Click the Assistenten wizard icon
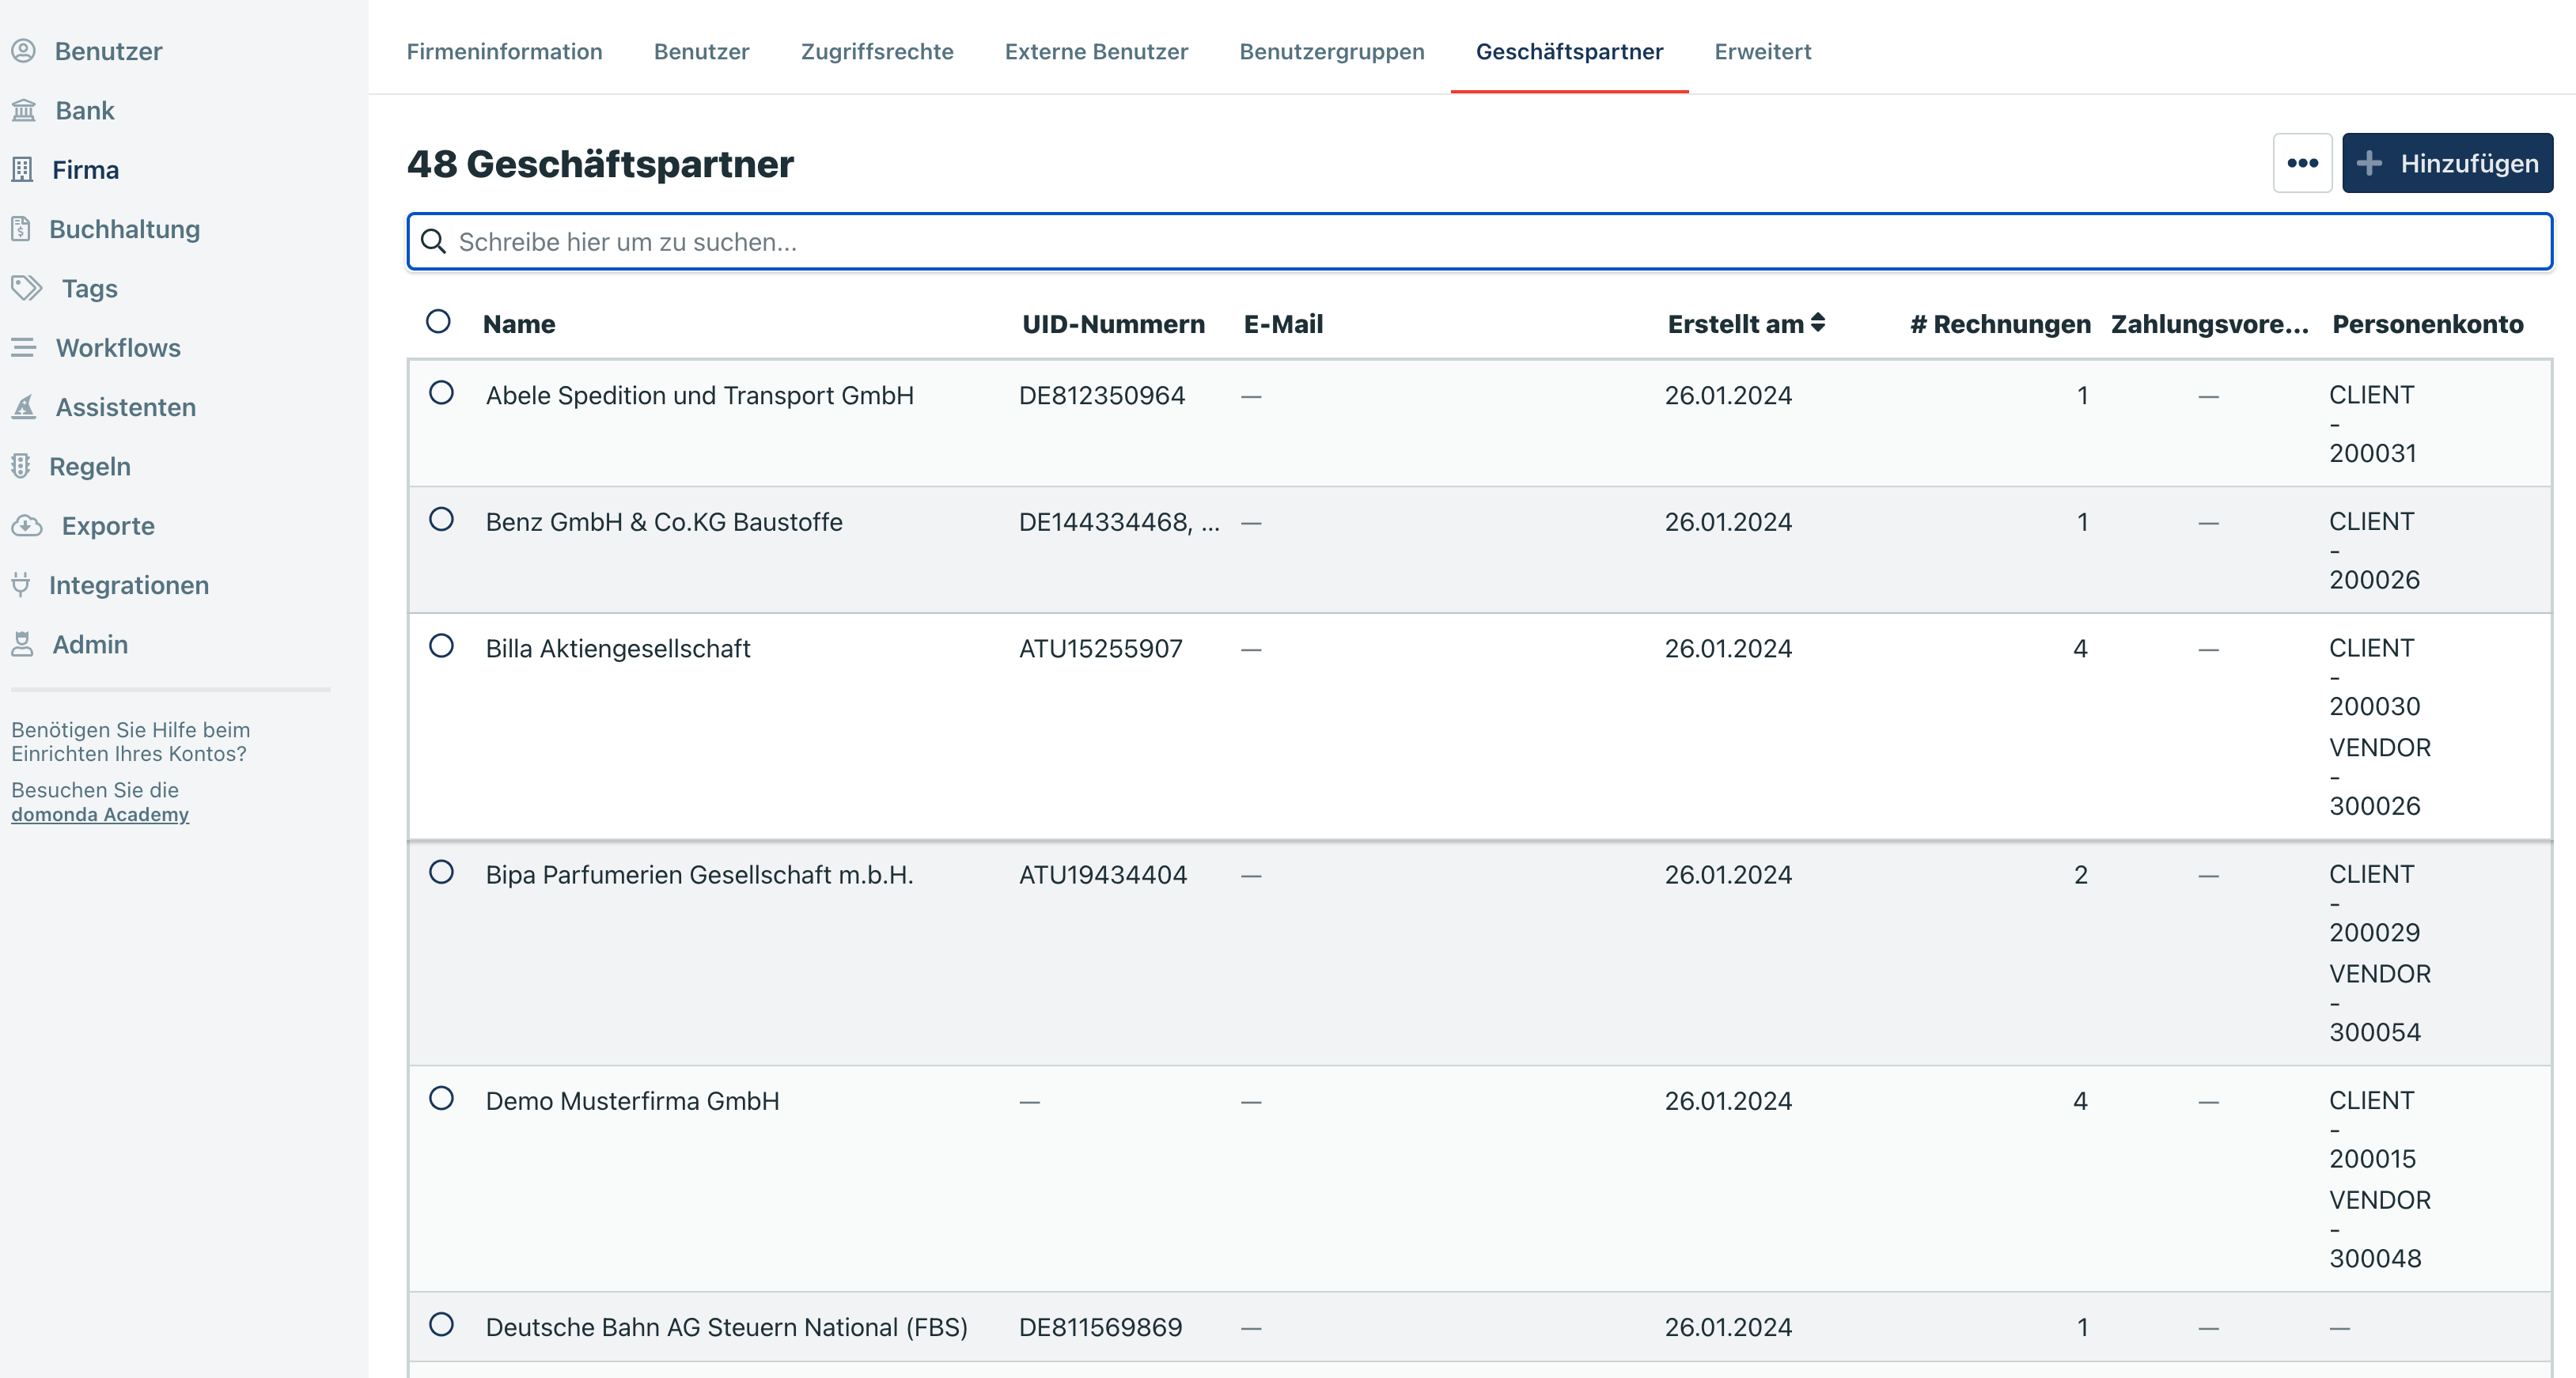The image size is (2576, 1378). (24, 407)
